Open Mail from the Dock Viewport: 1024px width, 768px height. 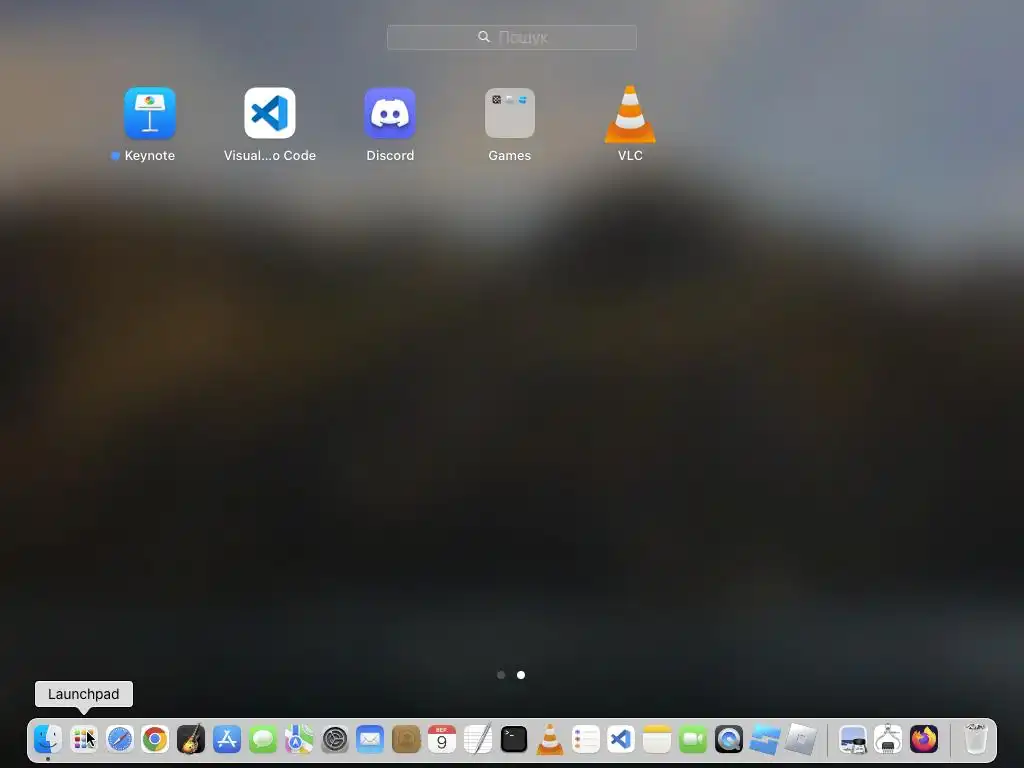370,739
